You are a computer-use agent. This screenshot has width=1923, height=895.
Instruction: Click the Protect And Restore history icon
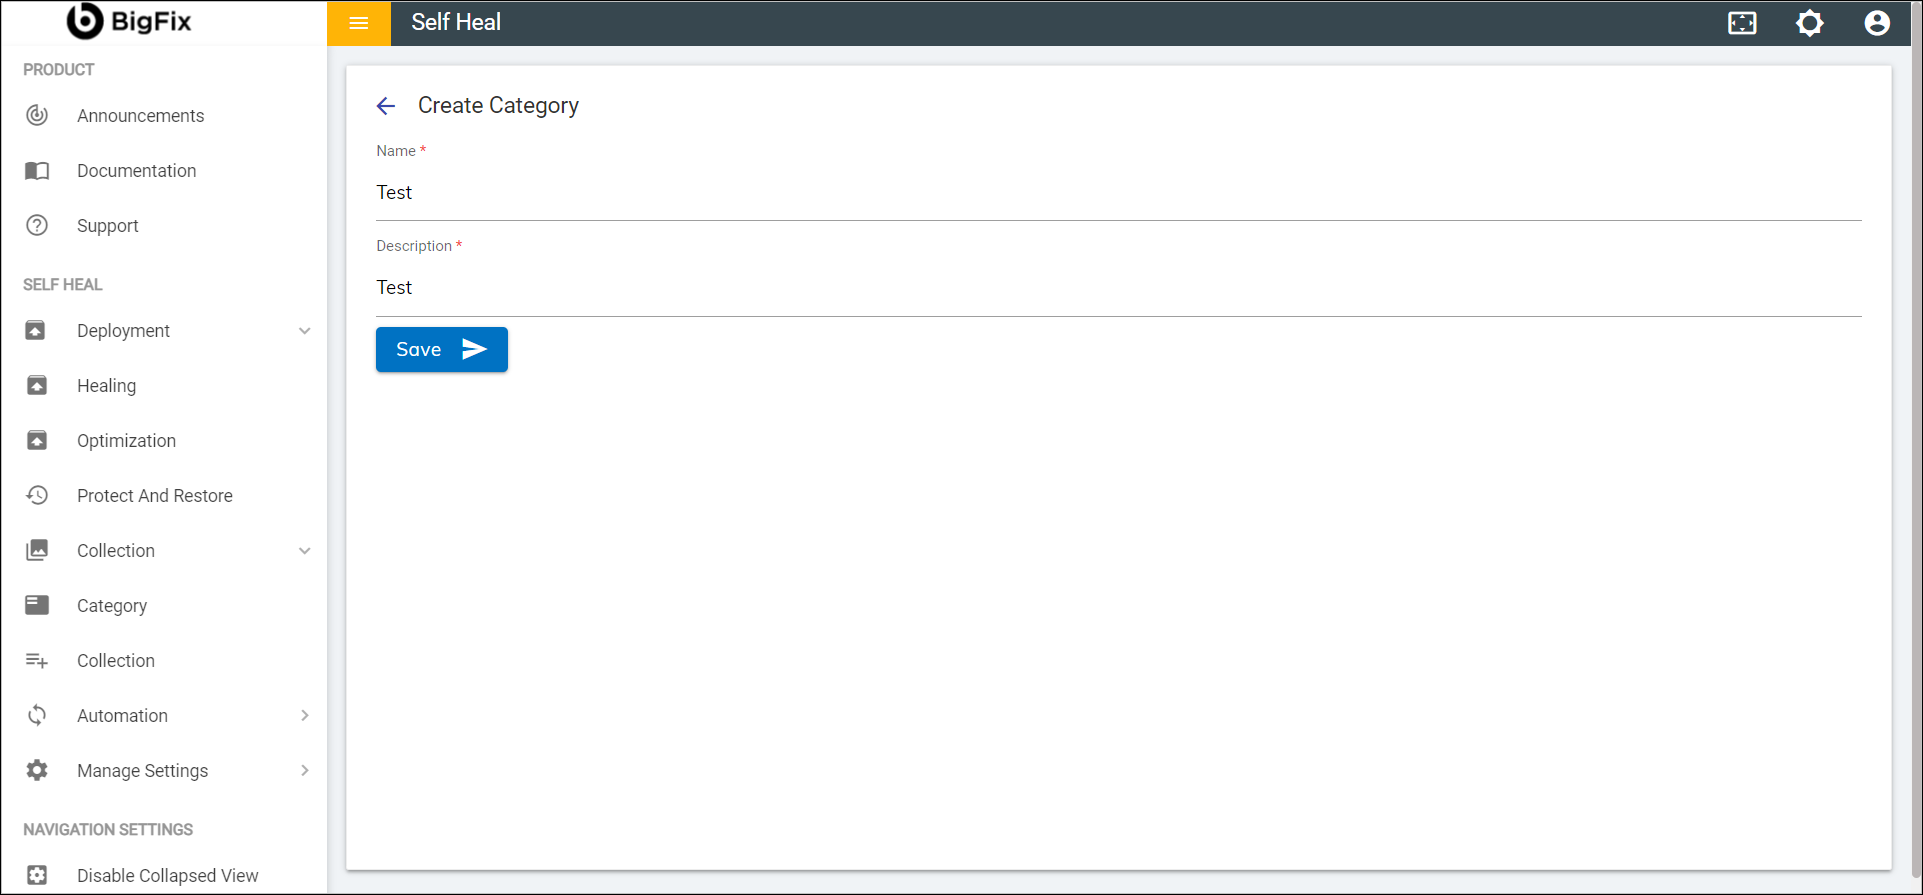(37, 496)
